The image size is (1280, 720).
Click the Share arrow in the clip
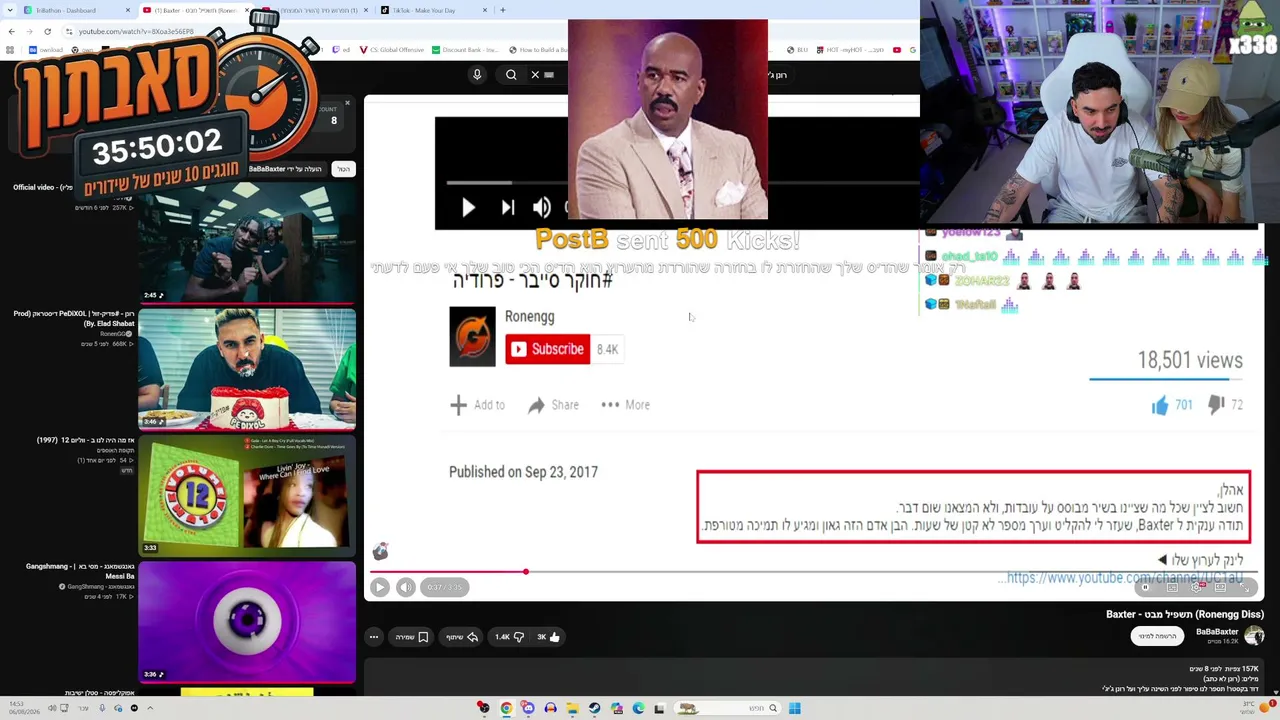point(536,405)
